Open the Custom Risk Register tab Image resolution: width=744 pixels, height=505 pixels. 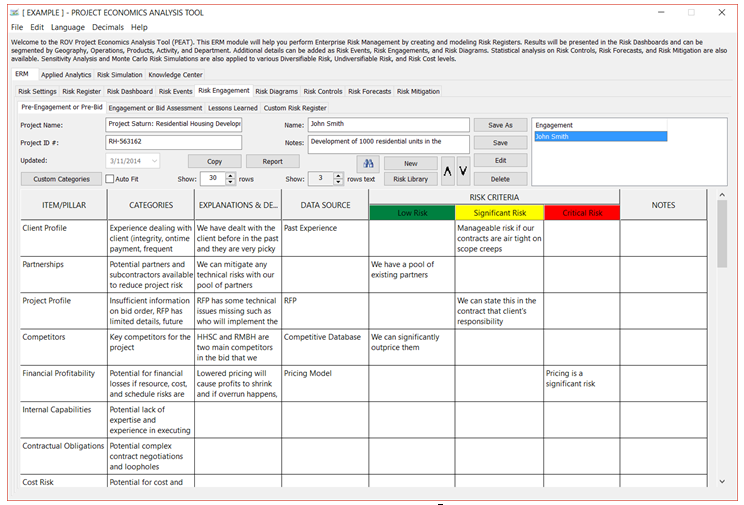(x=295, y=108)
